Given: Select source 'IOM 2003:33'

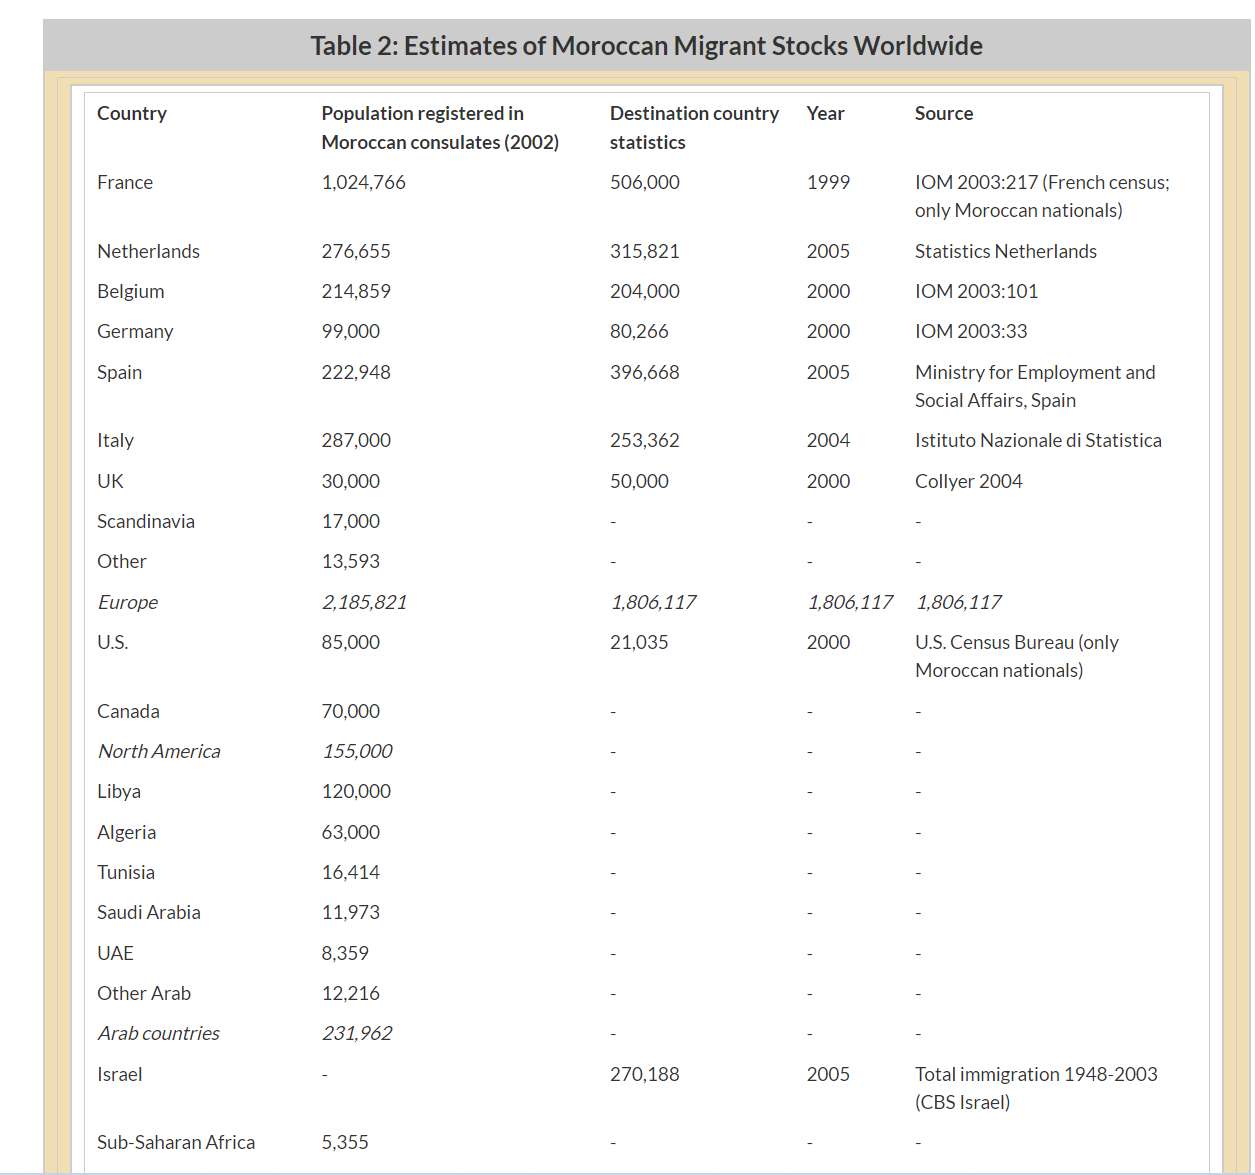Looking at the screenshot, I should tap(971, 331).
